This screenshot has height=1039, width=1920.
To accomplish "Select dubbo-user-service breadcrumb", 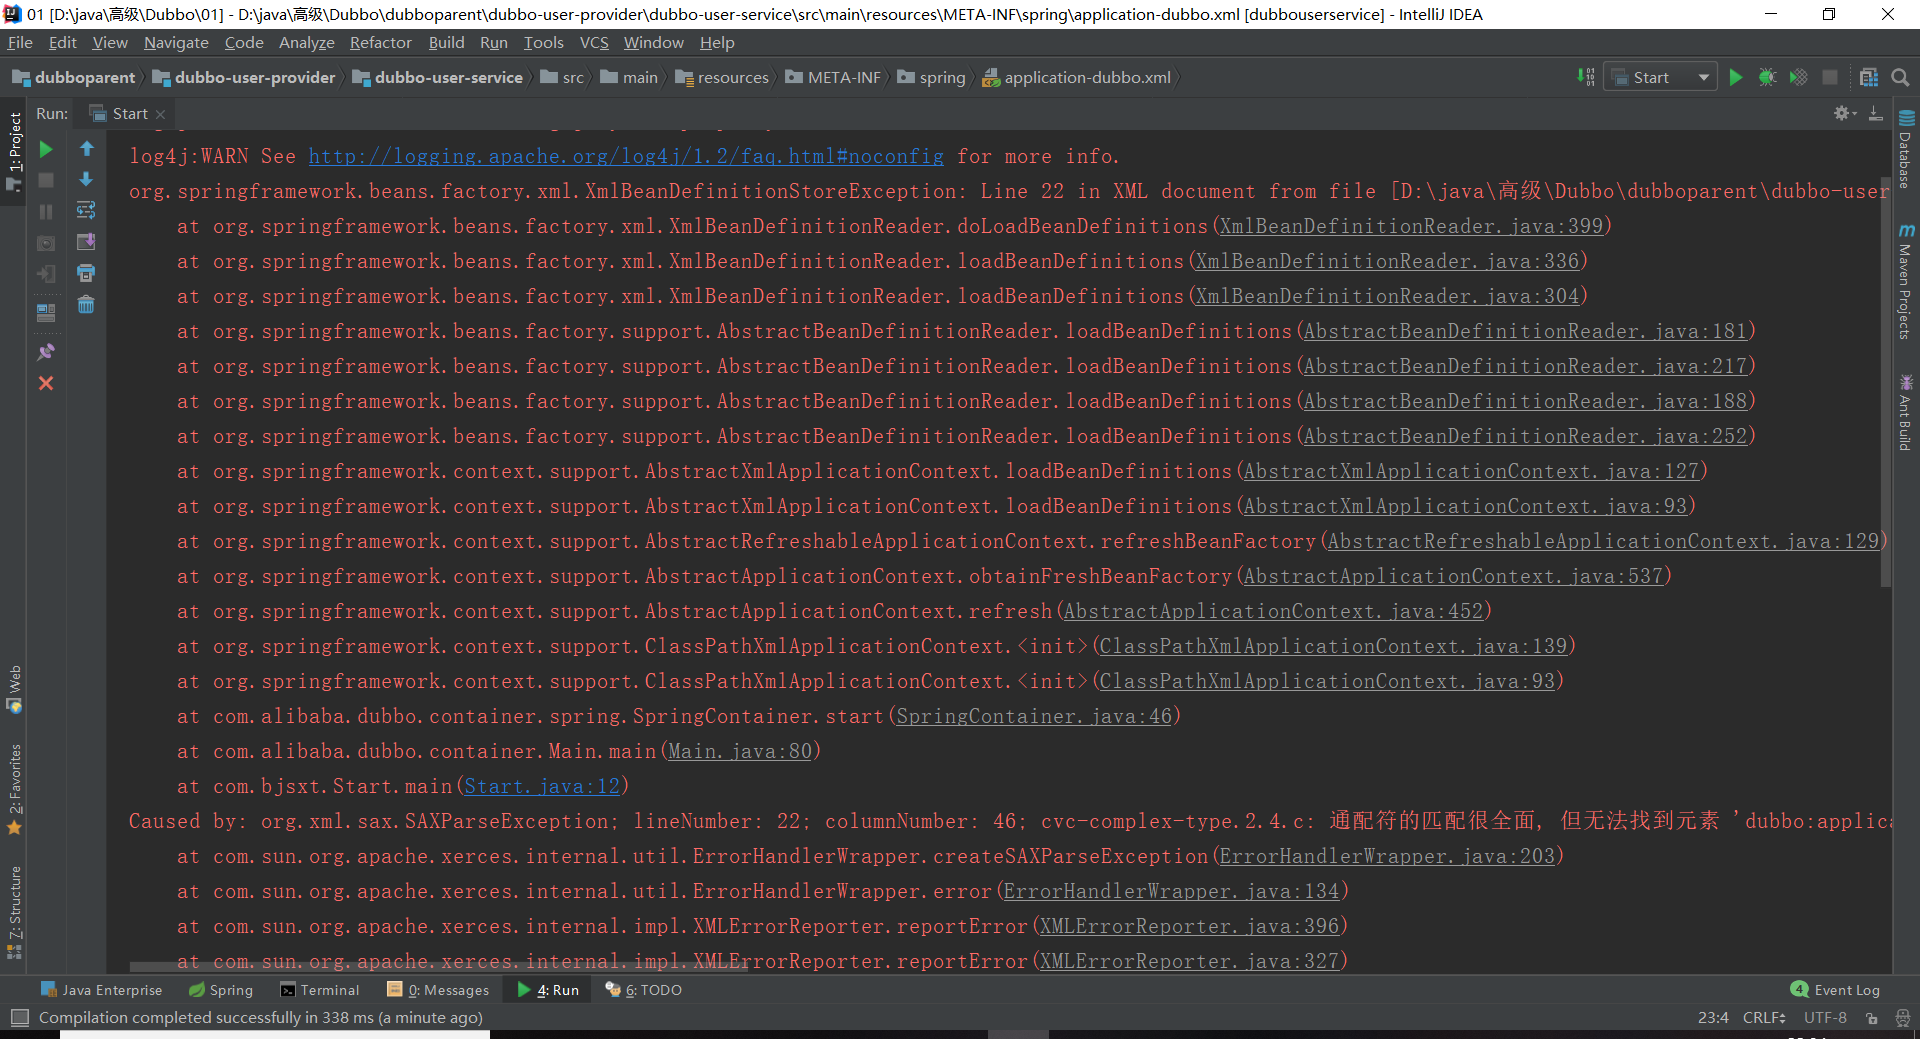I will [x=438, y=77].
